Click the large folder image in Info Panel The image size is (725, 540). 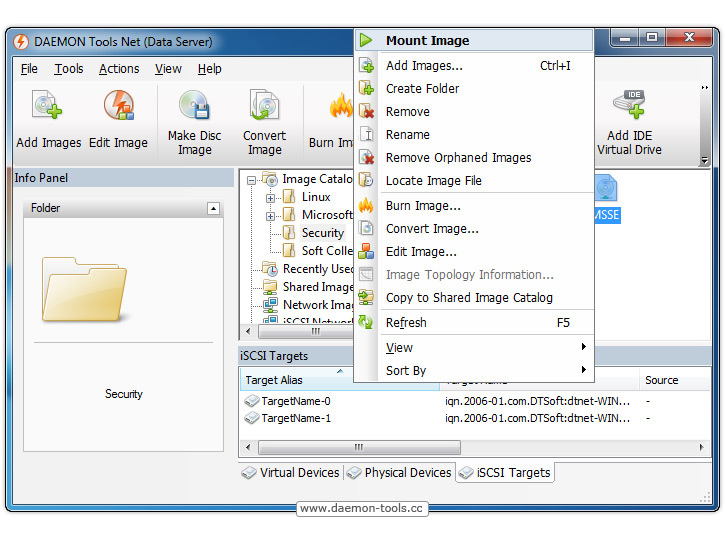(x=84, y=288)
